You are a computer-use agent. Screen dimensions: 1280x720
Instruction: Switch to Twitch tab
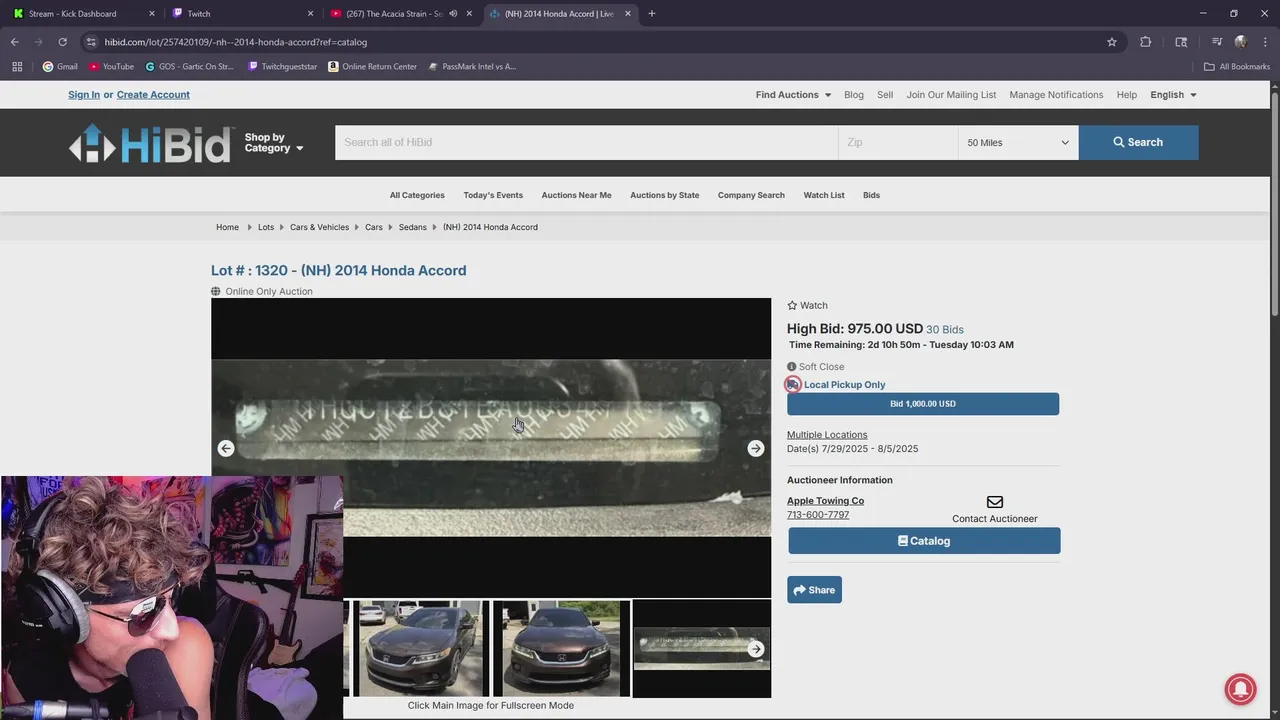[x=241, y=14]
